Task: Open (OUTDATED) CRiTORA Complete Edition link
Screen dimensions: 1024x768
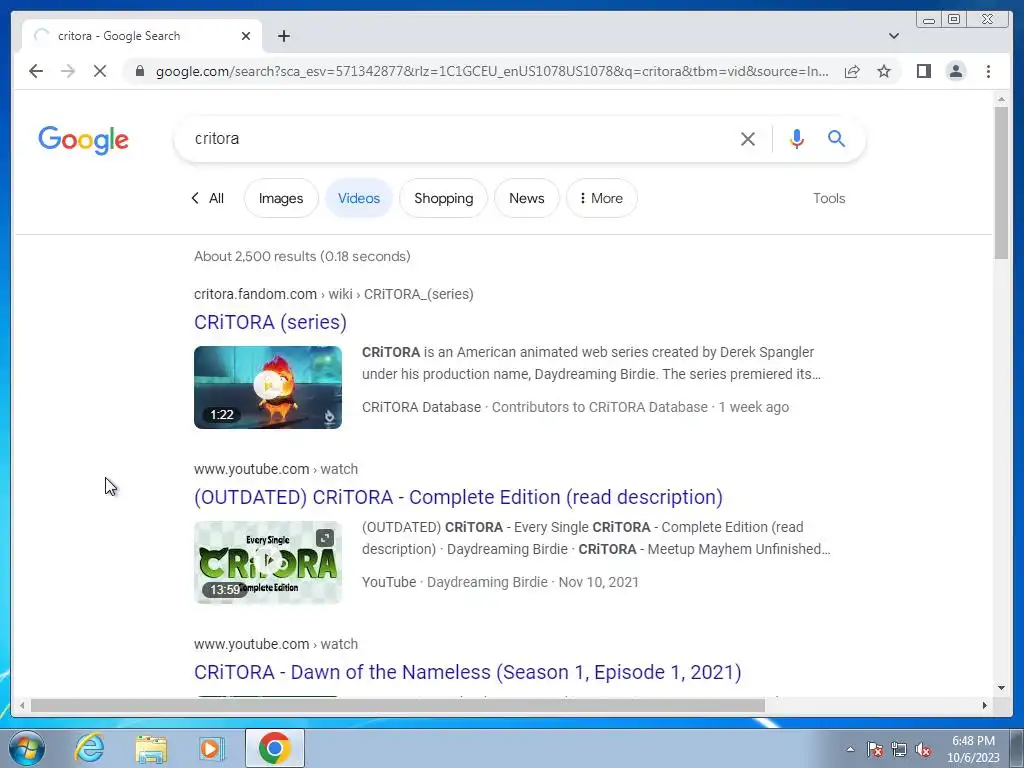Action: 458,497
